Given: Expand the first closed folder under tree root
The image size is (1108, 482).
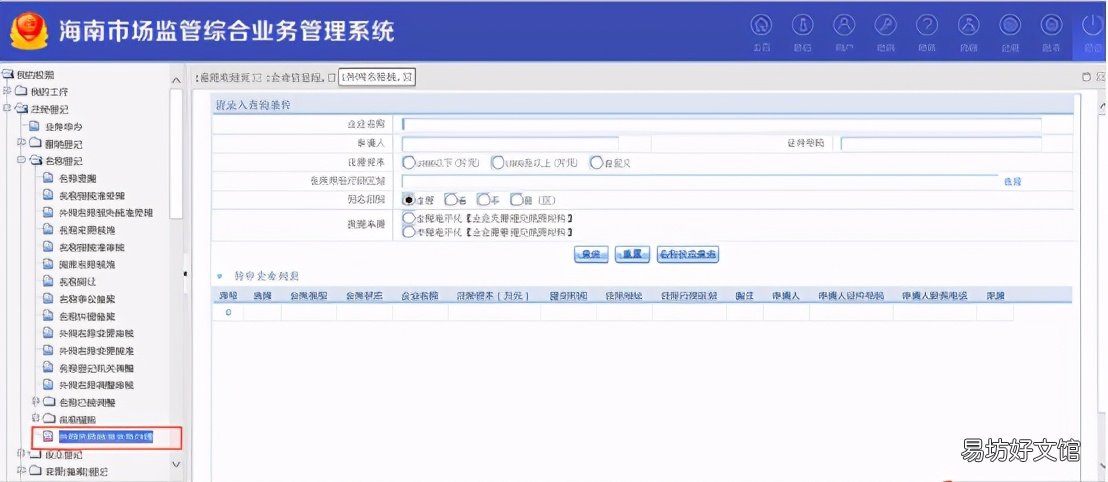Looking at the screenshot, I should tap(6, 92).
